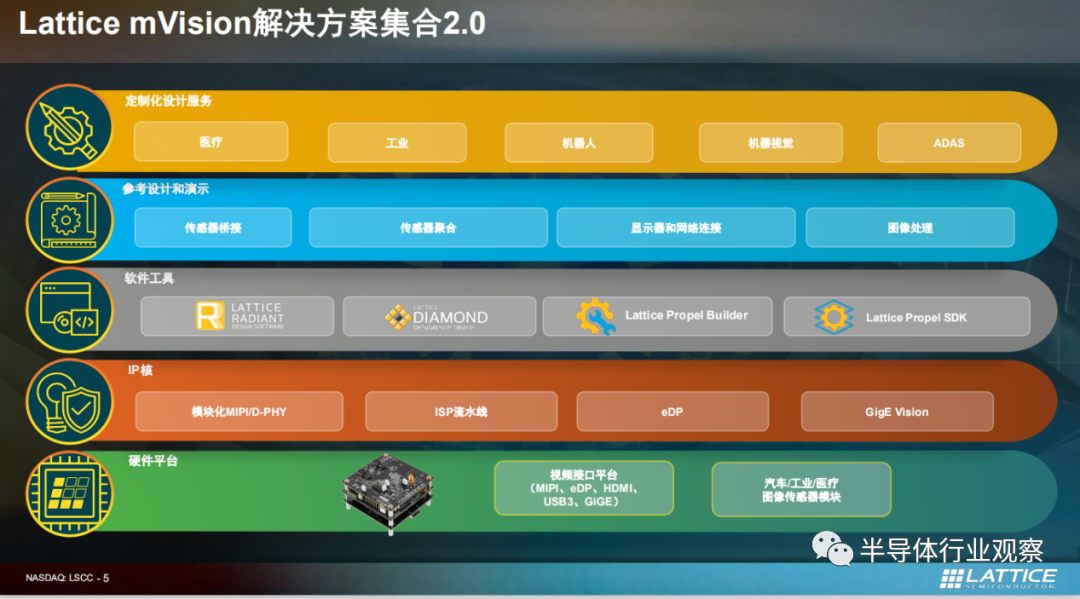This screenshot has height=599, width=1080.
Task: Open the 传感器聚合 box
Action: coord(428,227)
